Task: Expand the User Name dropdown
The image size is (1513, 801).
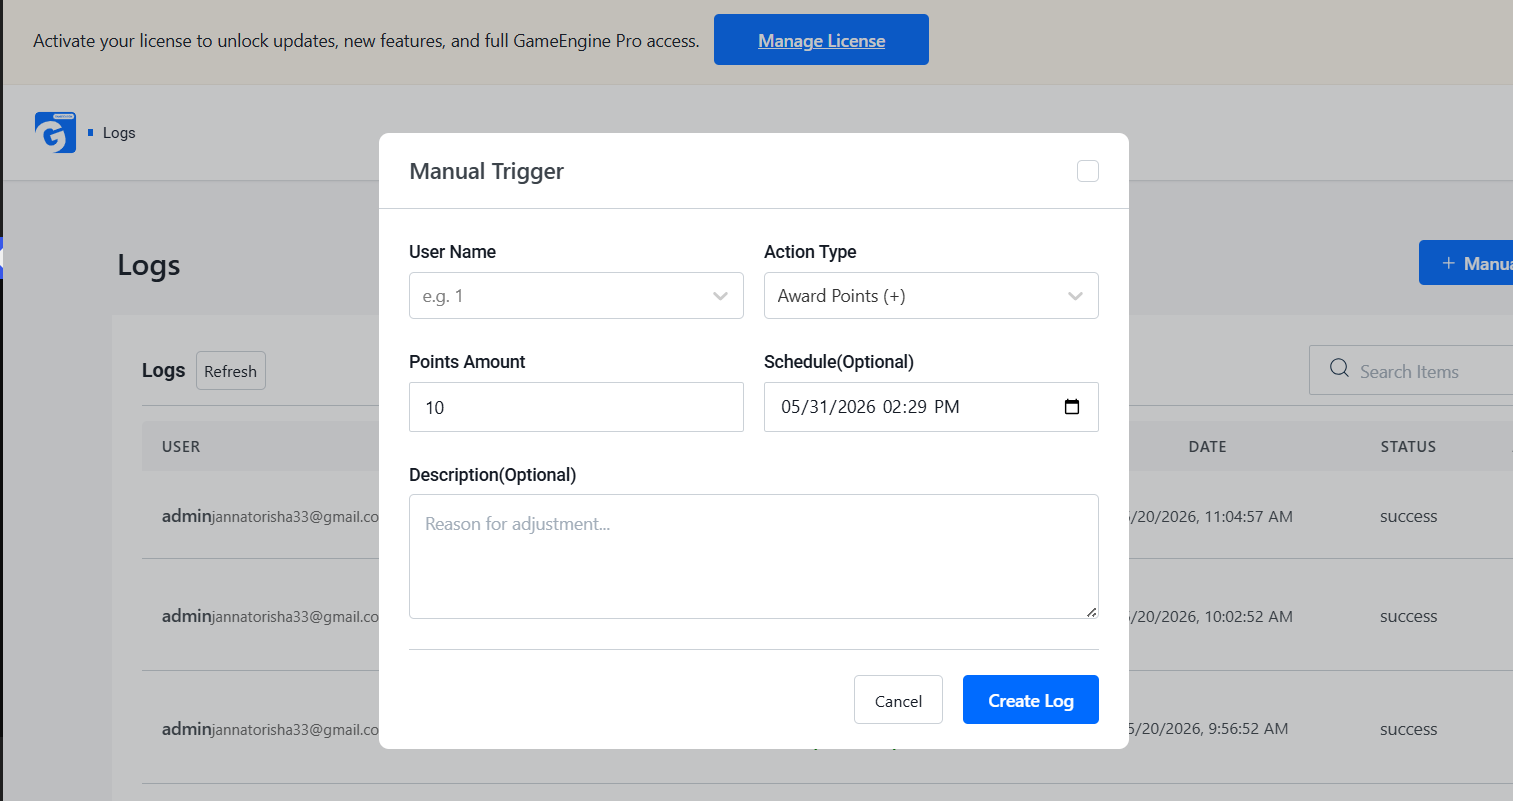Action: pyautogui.click(x=576, y=296)
